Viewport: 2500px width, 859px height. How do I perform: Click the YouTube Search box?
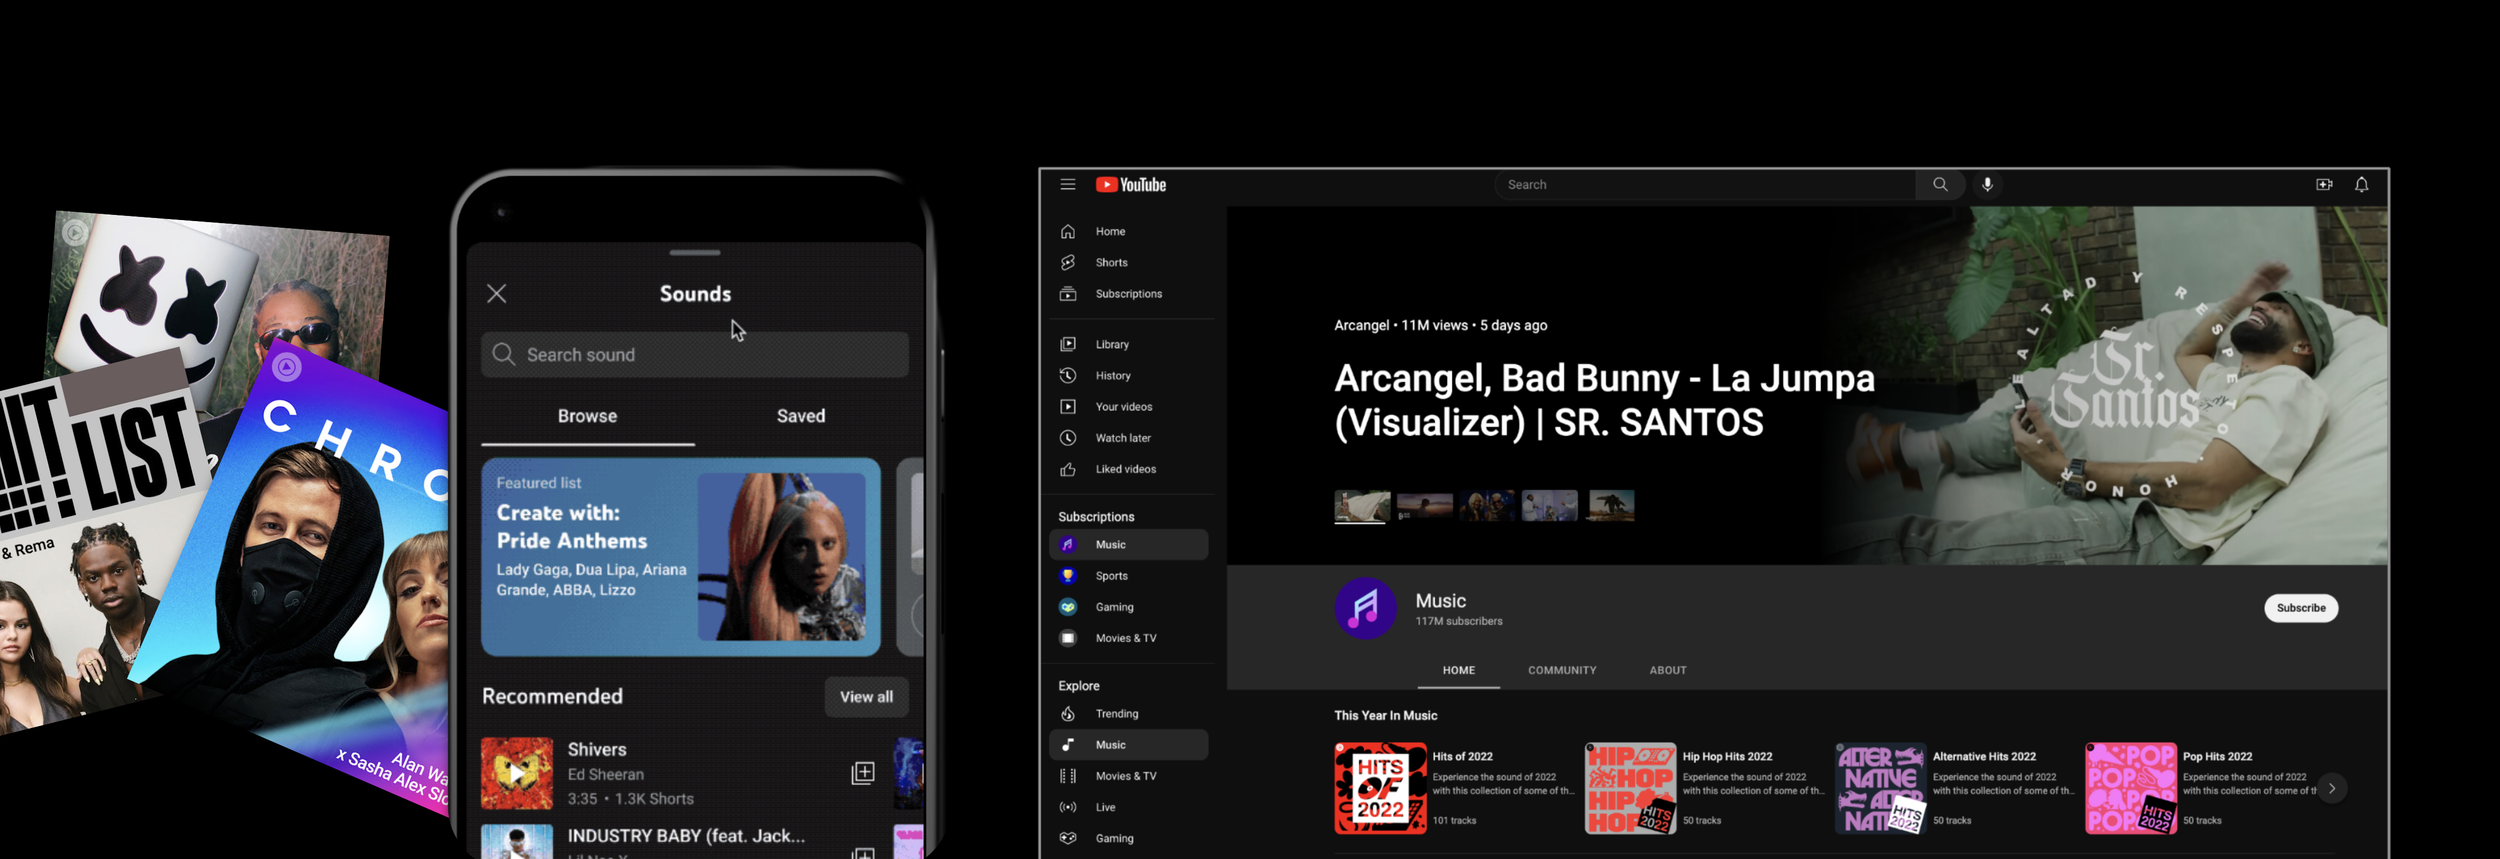pyautogui.click(x=1705, y=185)
